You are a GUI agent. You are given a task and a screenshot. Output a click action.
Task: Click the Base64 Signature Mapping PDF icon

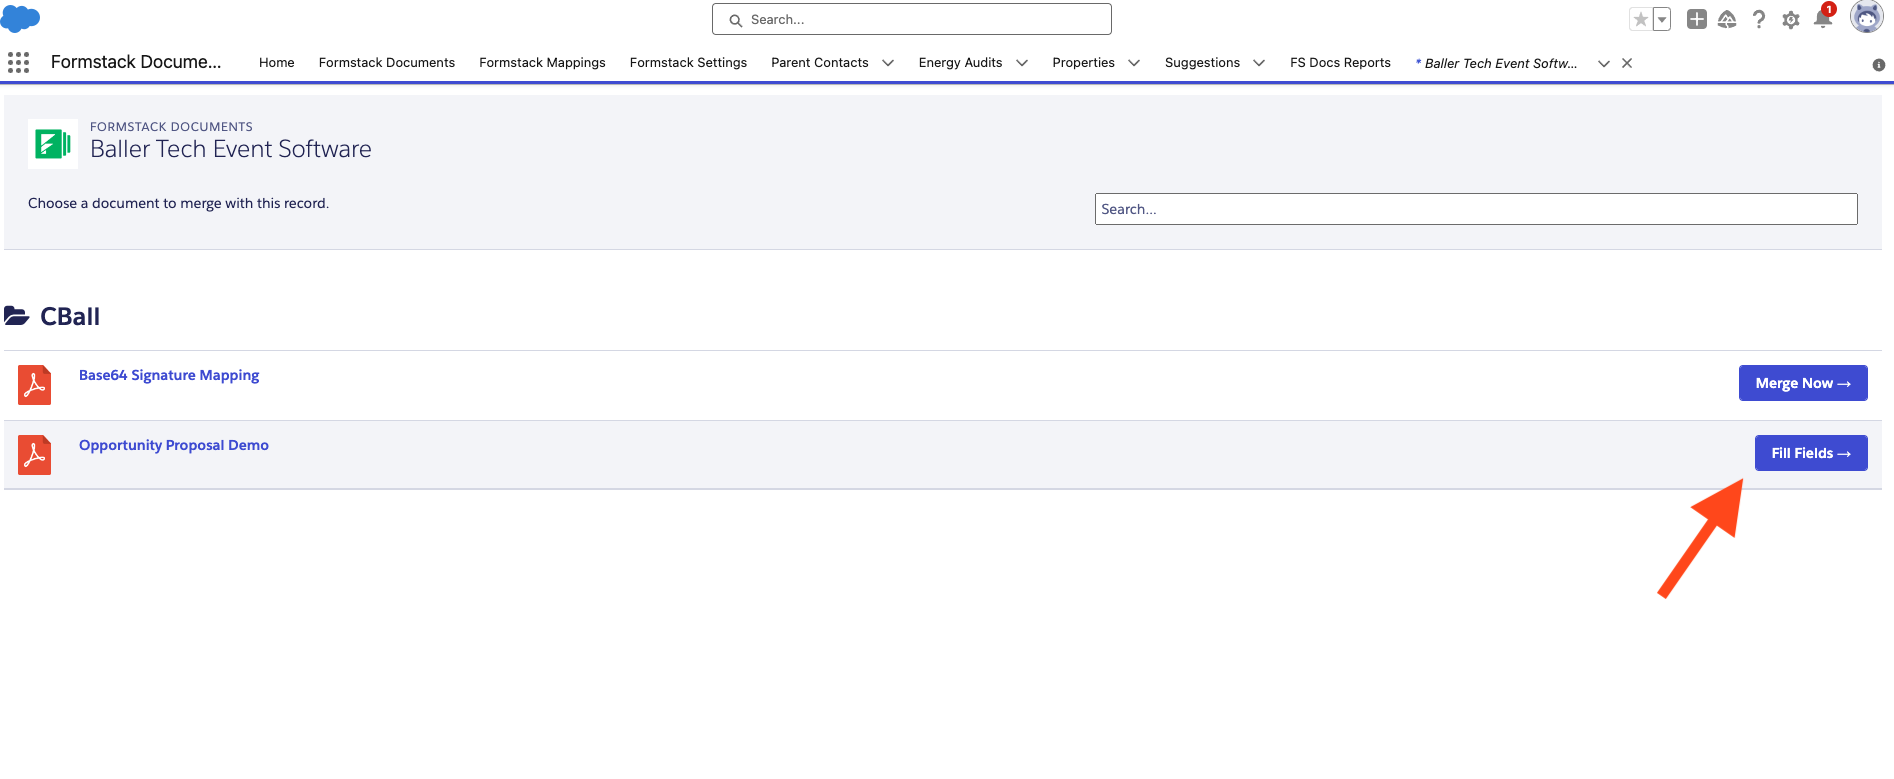35,385
